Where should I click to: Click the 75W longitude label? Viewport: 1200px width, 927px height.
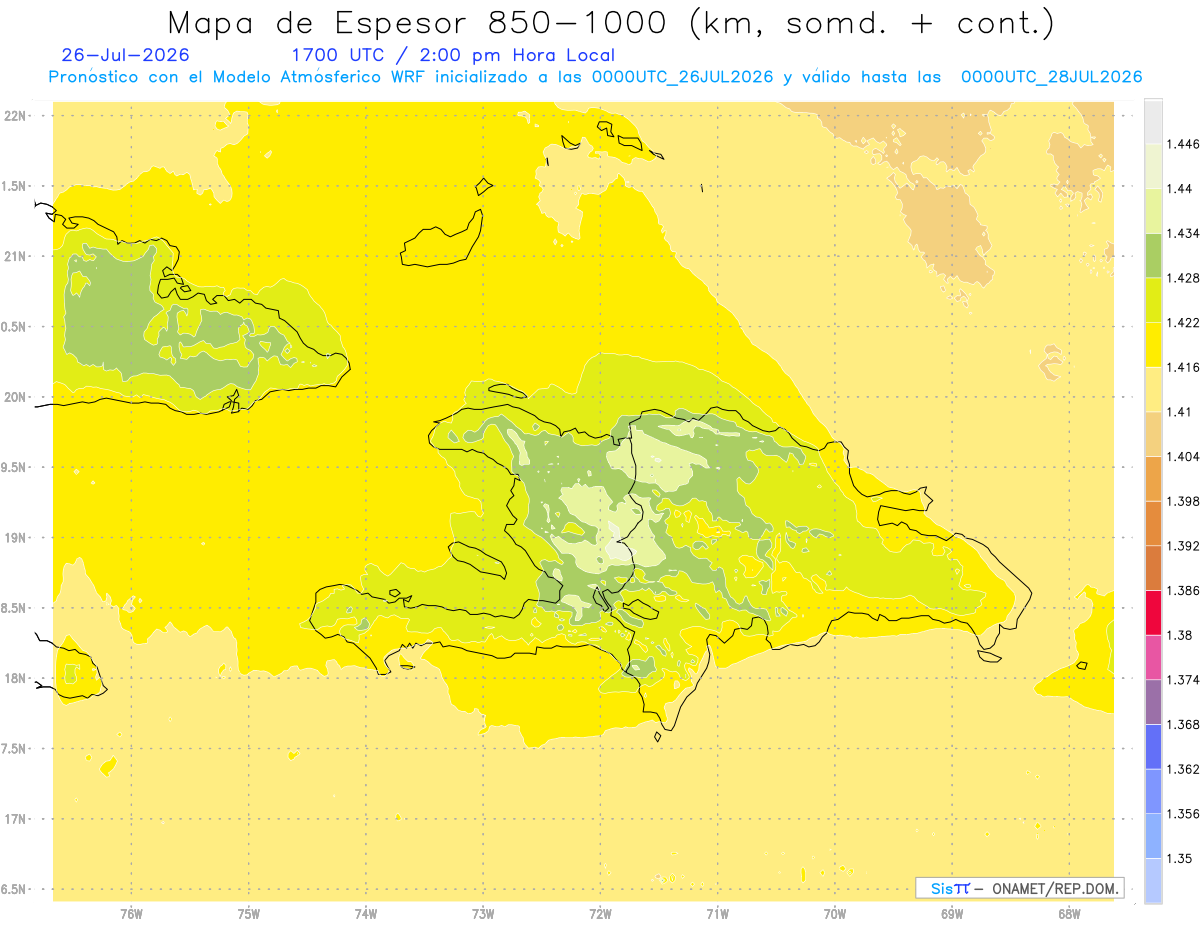click(249, 914)
